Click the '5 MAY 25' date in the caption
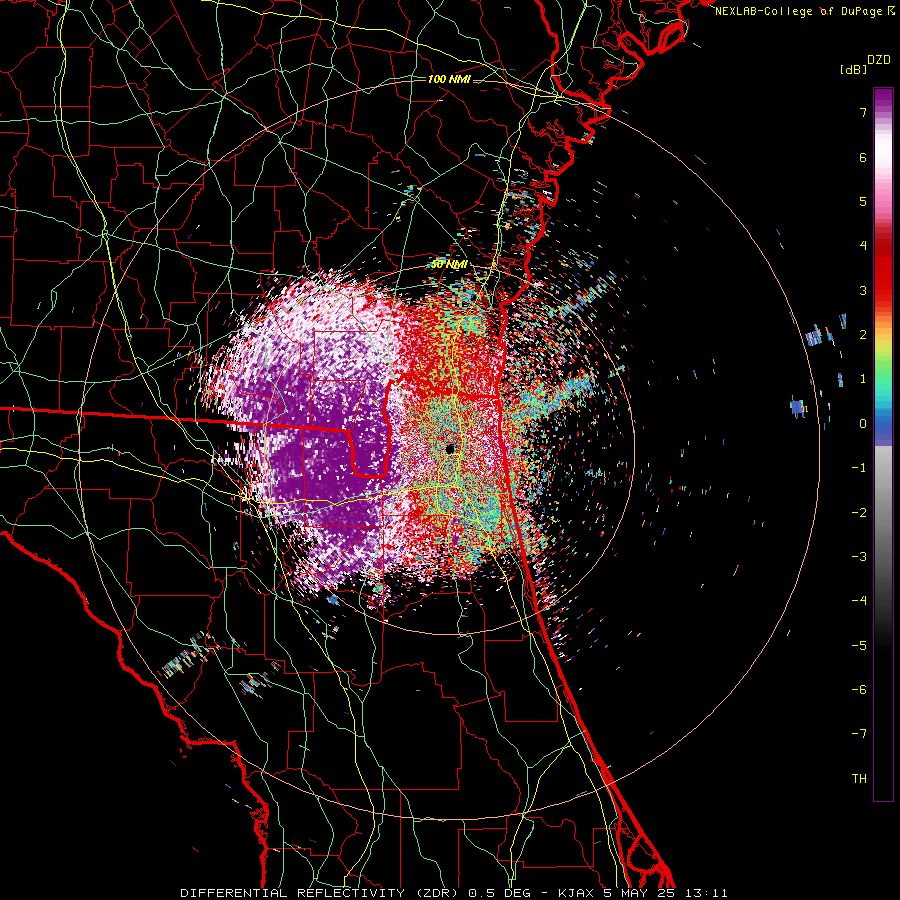The image size is (900, 900). tap(639, 893)
